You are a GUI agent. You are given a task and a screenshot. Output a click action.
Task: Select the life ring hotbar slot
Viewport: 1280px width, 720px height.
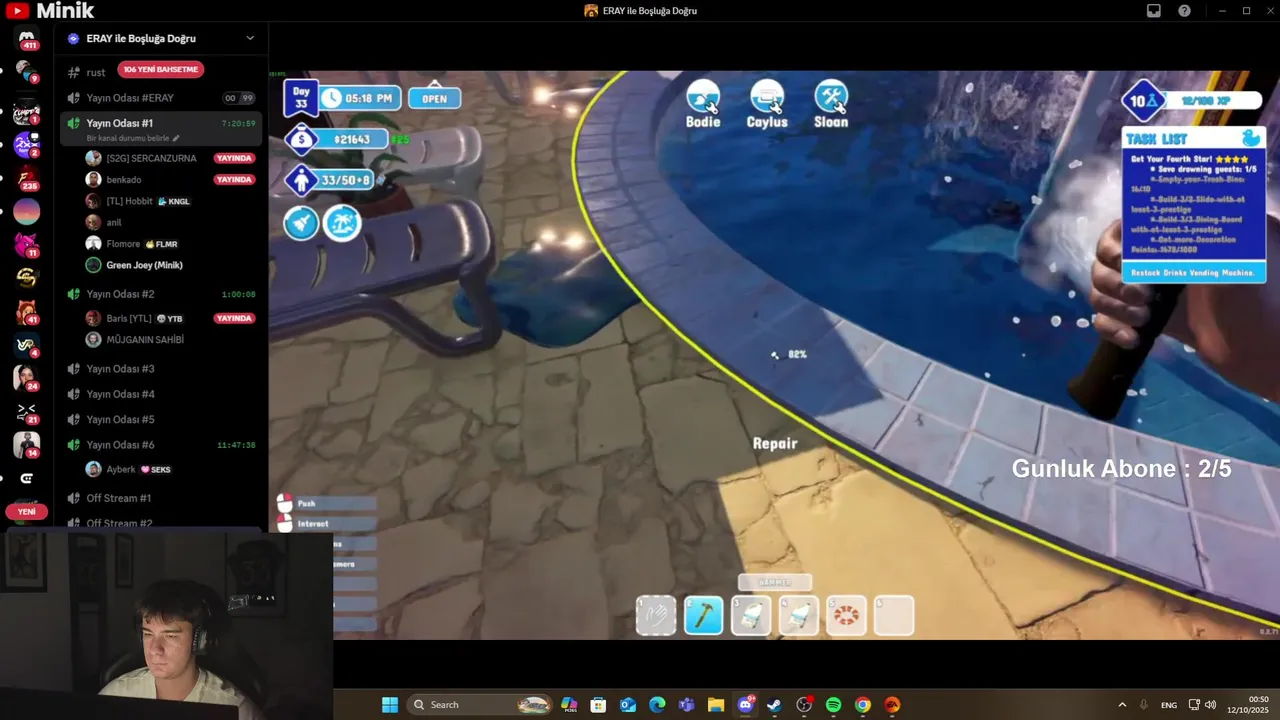click(847, 616)
